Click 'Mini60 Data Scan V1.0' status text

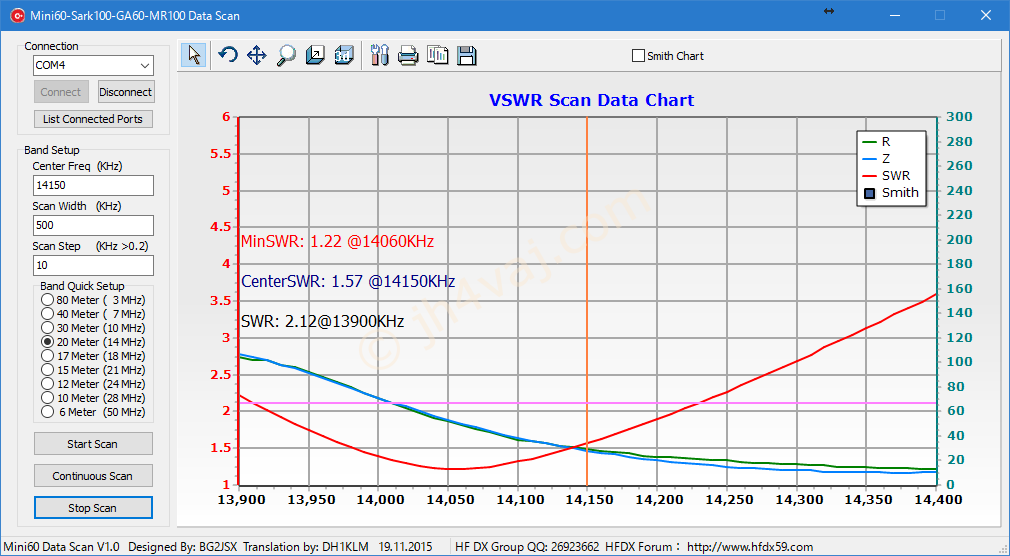pos(61,547)
